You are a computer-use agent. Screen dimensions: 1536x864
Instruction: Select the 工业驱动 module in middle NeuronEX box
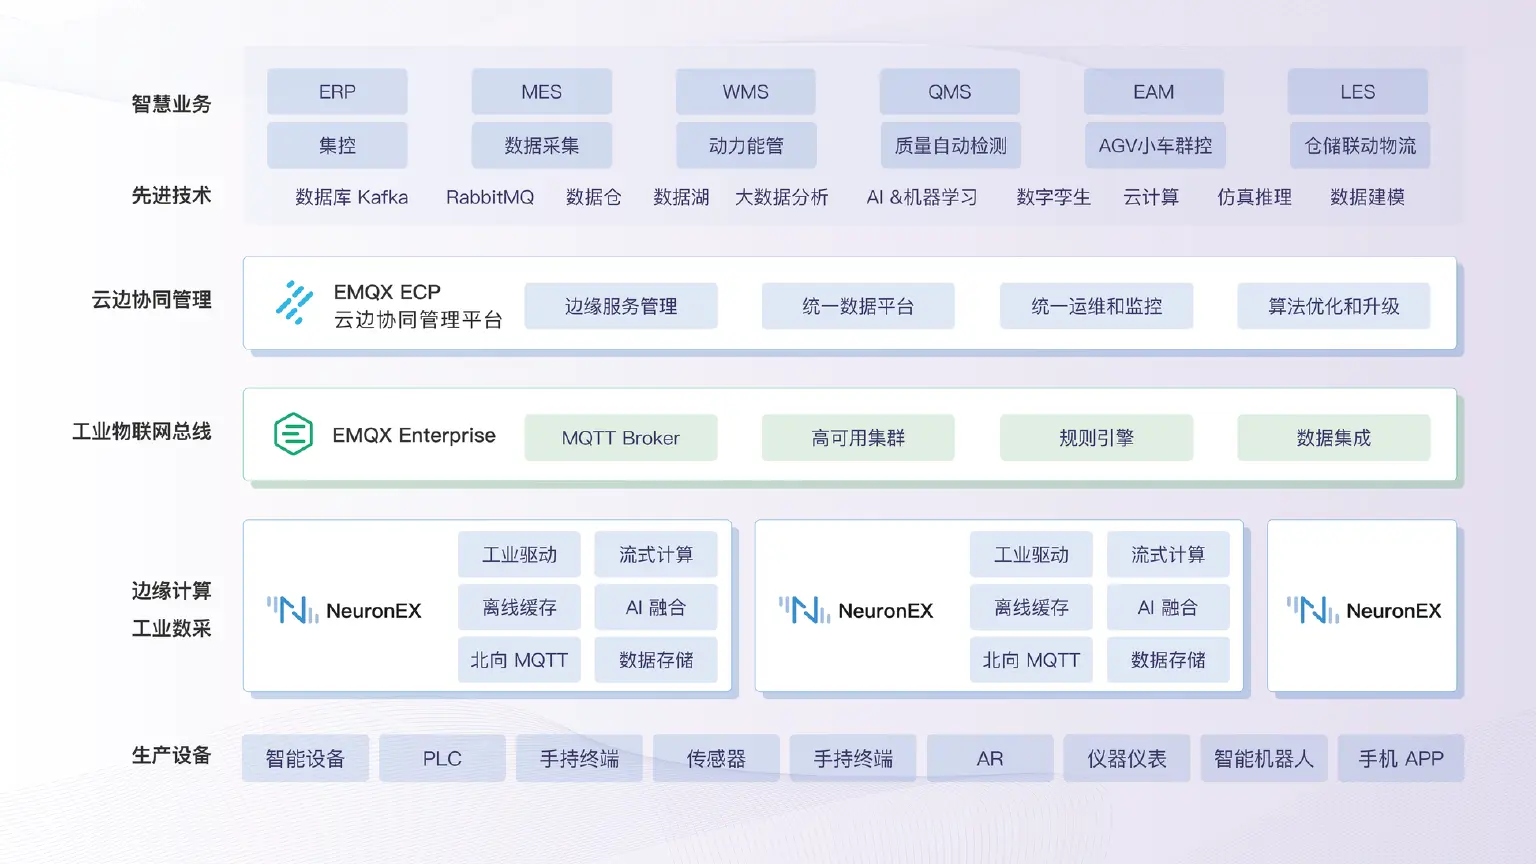pos(1031,554)
